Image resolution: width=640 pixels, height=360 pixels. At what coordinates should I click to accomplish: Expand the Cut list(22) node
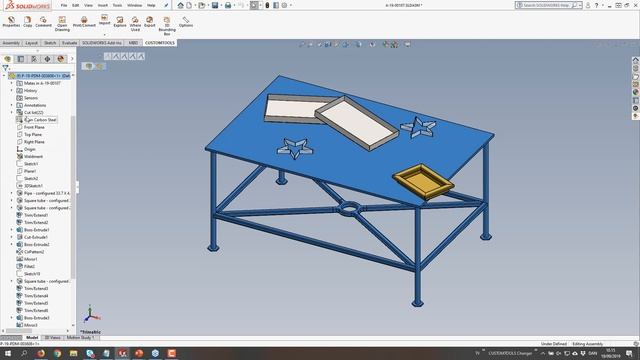(12, 113)
